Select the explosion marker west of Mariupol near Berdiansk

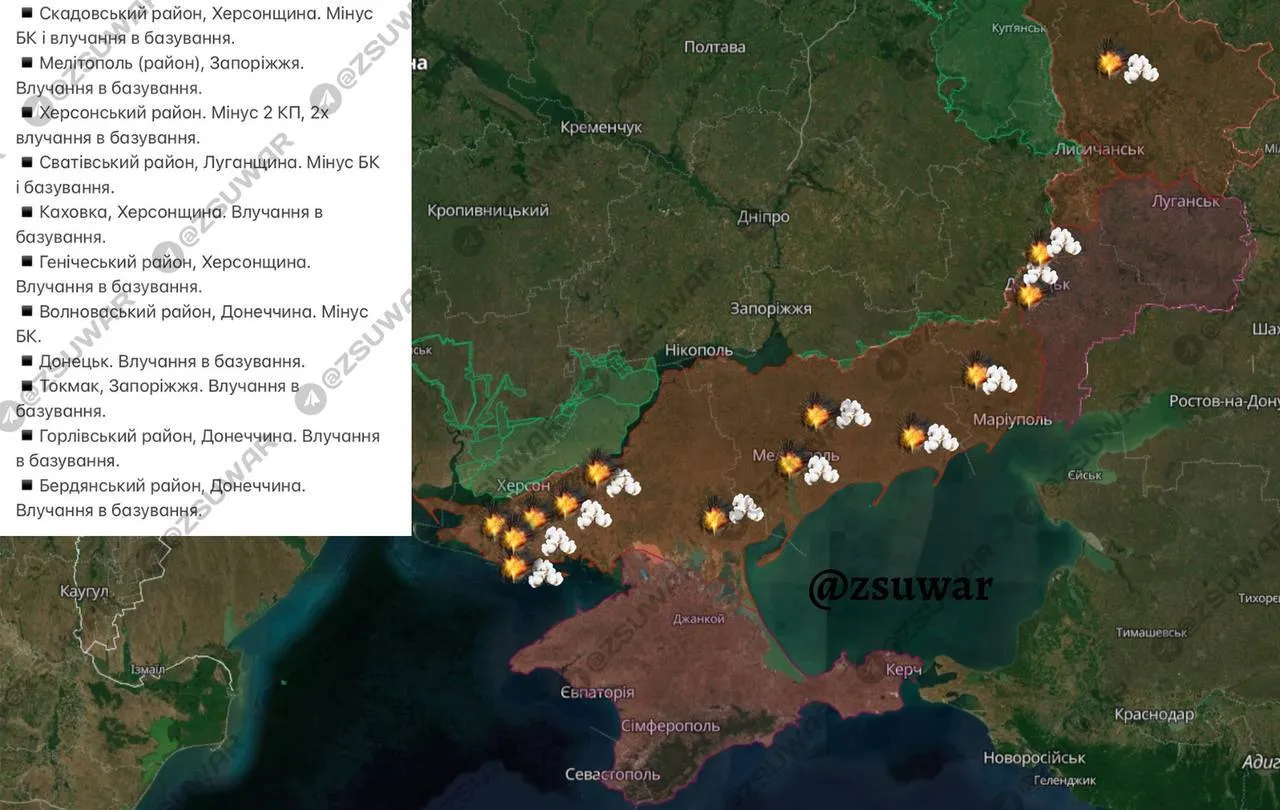point(914,435)
